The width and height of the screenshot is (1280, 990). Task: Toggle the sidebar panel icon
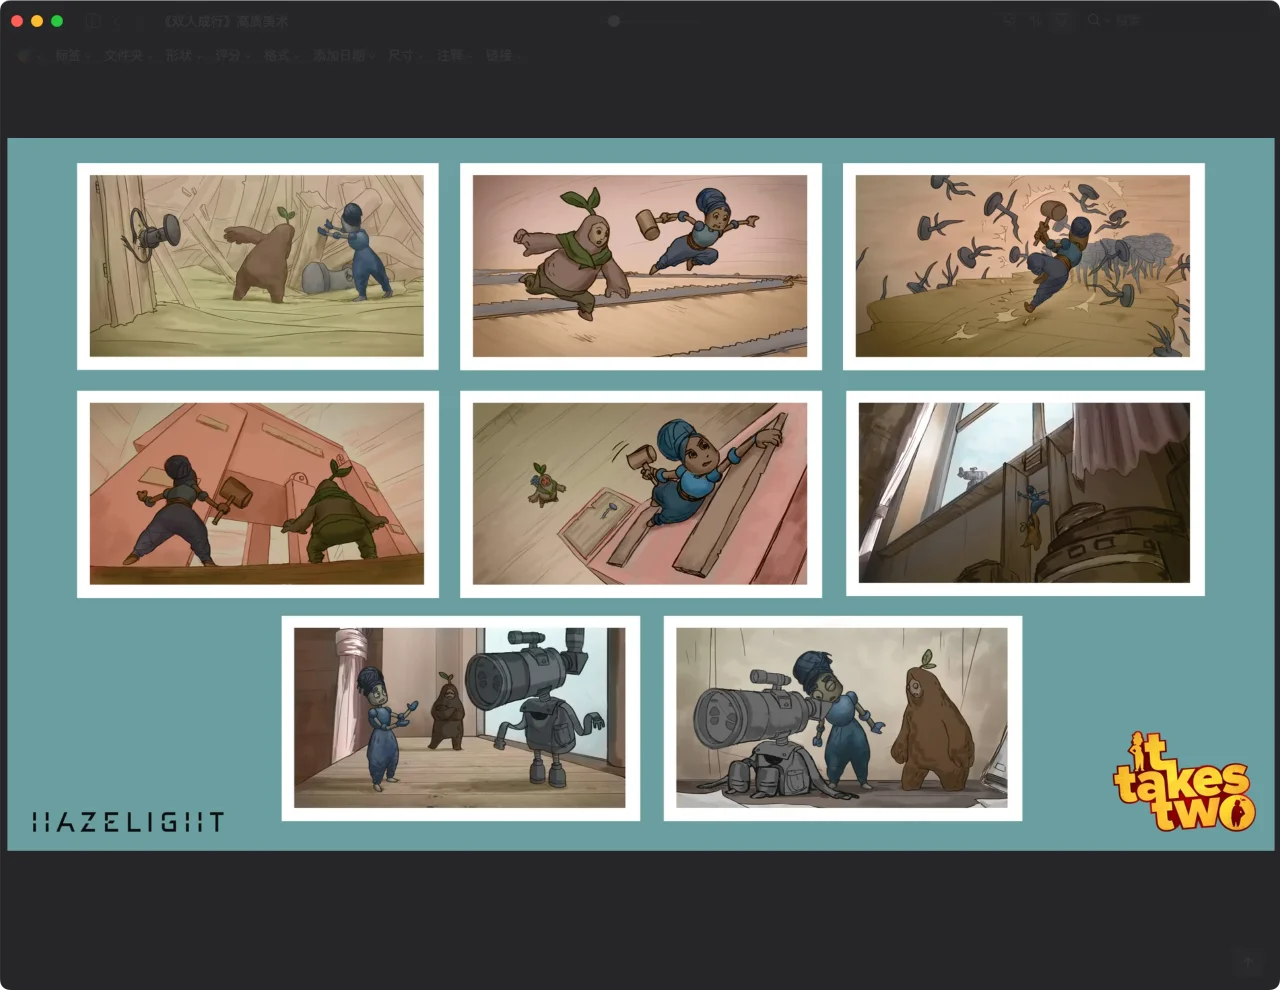click(93, 21)
